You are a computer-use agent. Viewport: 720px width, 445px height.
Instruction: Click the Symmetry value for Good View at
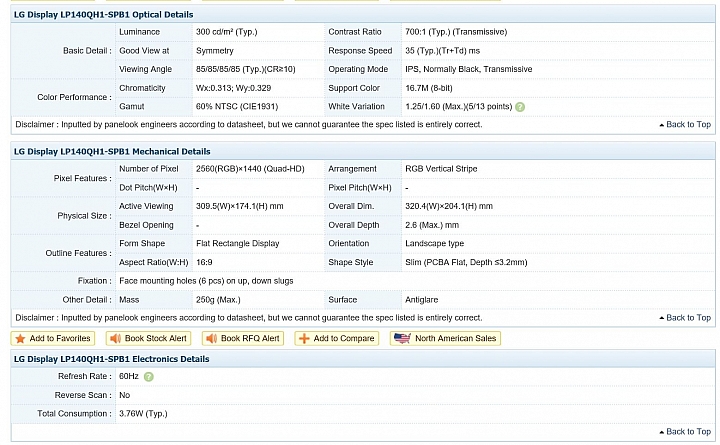tap(214, 51)
